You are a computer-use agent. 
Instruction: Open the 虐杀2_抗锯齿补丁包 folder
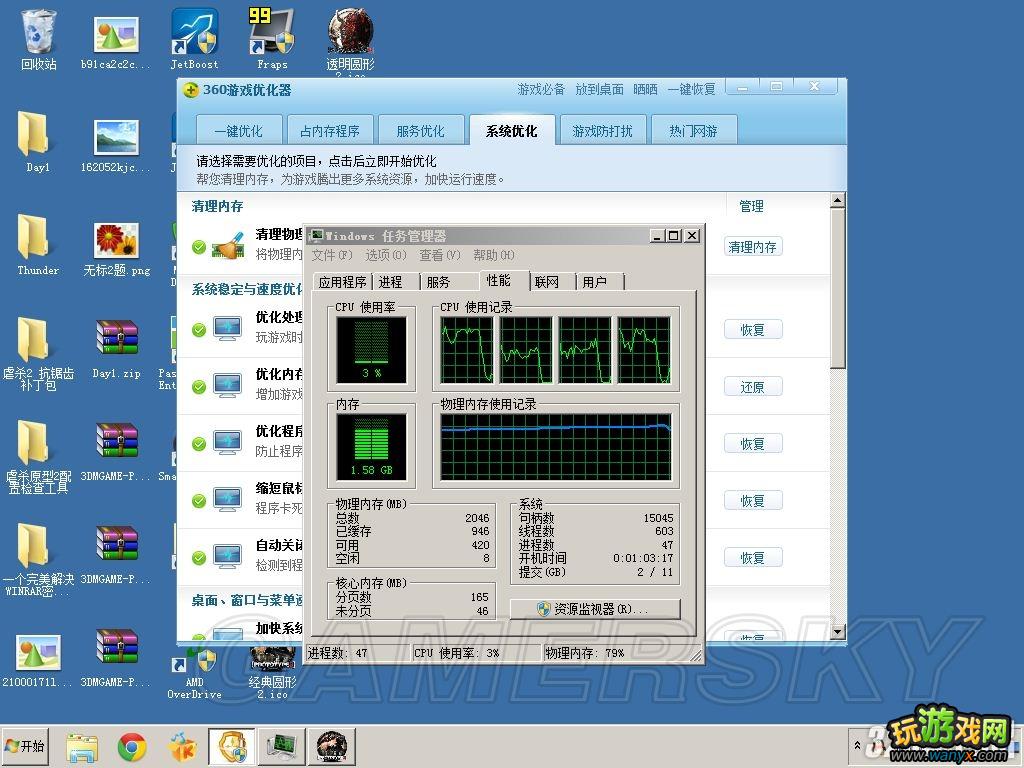tap(38, 353)
